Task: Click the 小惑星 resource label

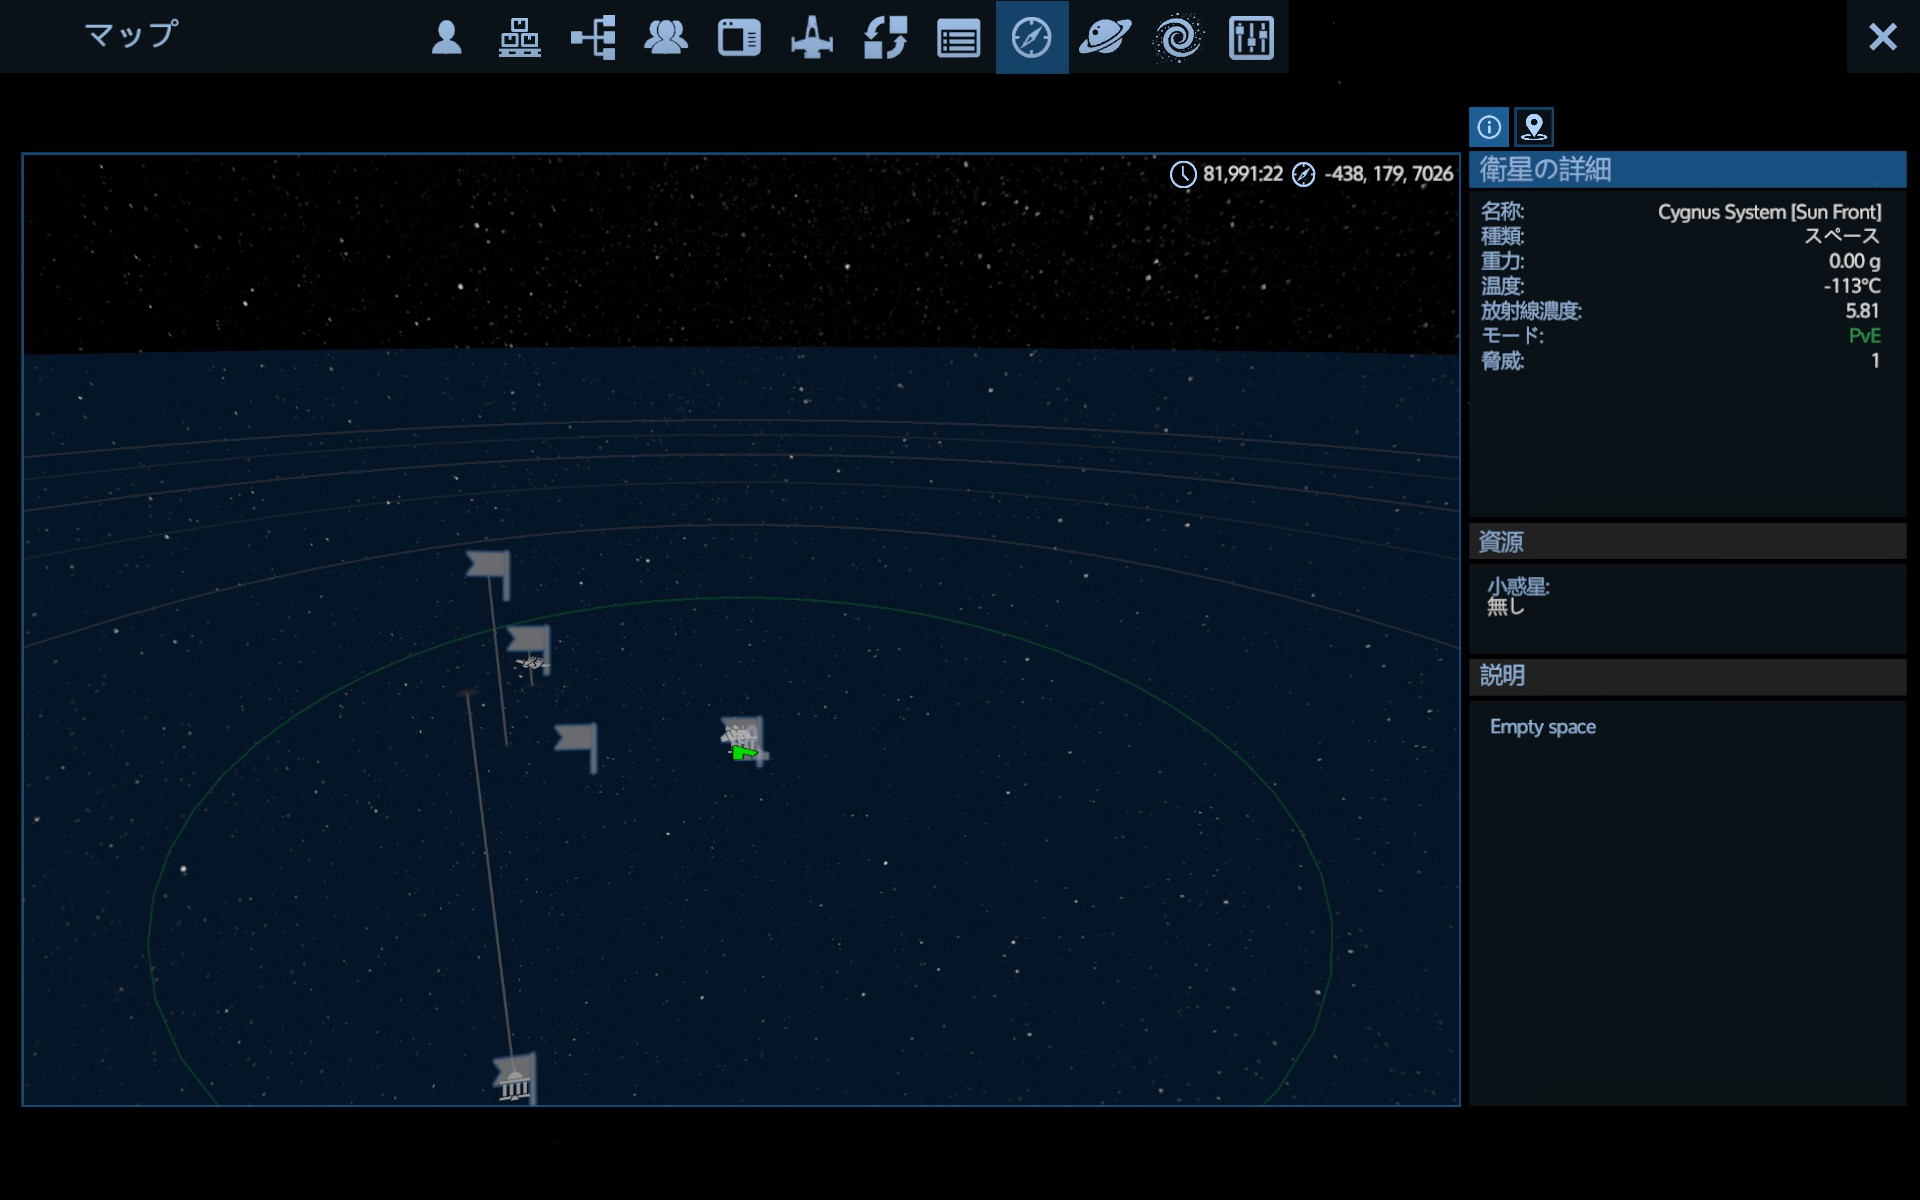Action: coord(1517,587)
